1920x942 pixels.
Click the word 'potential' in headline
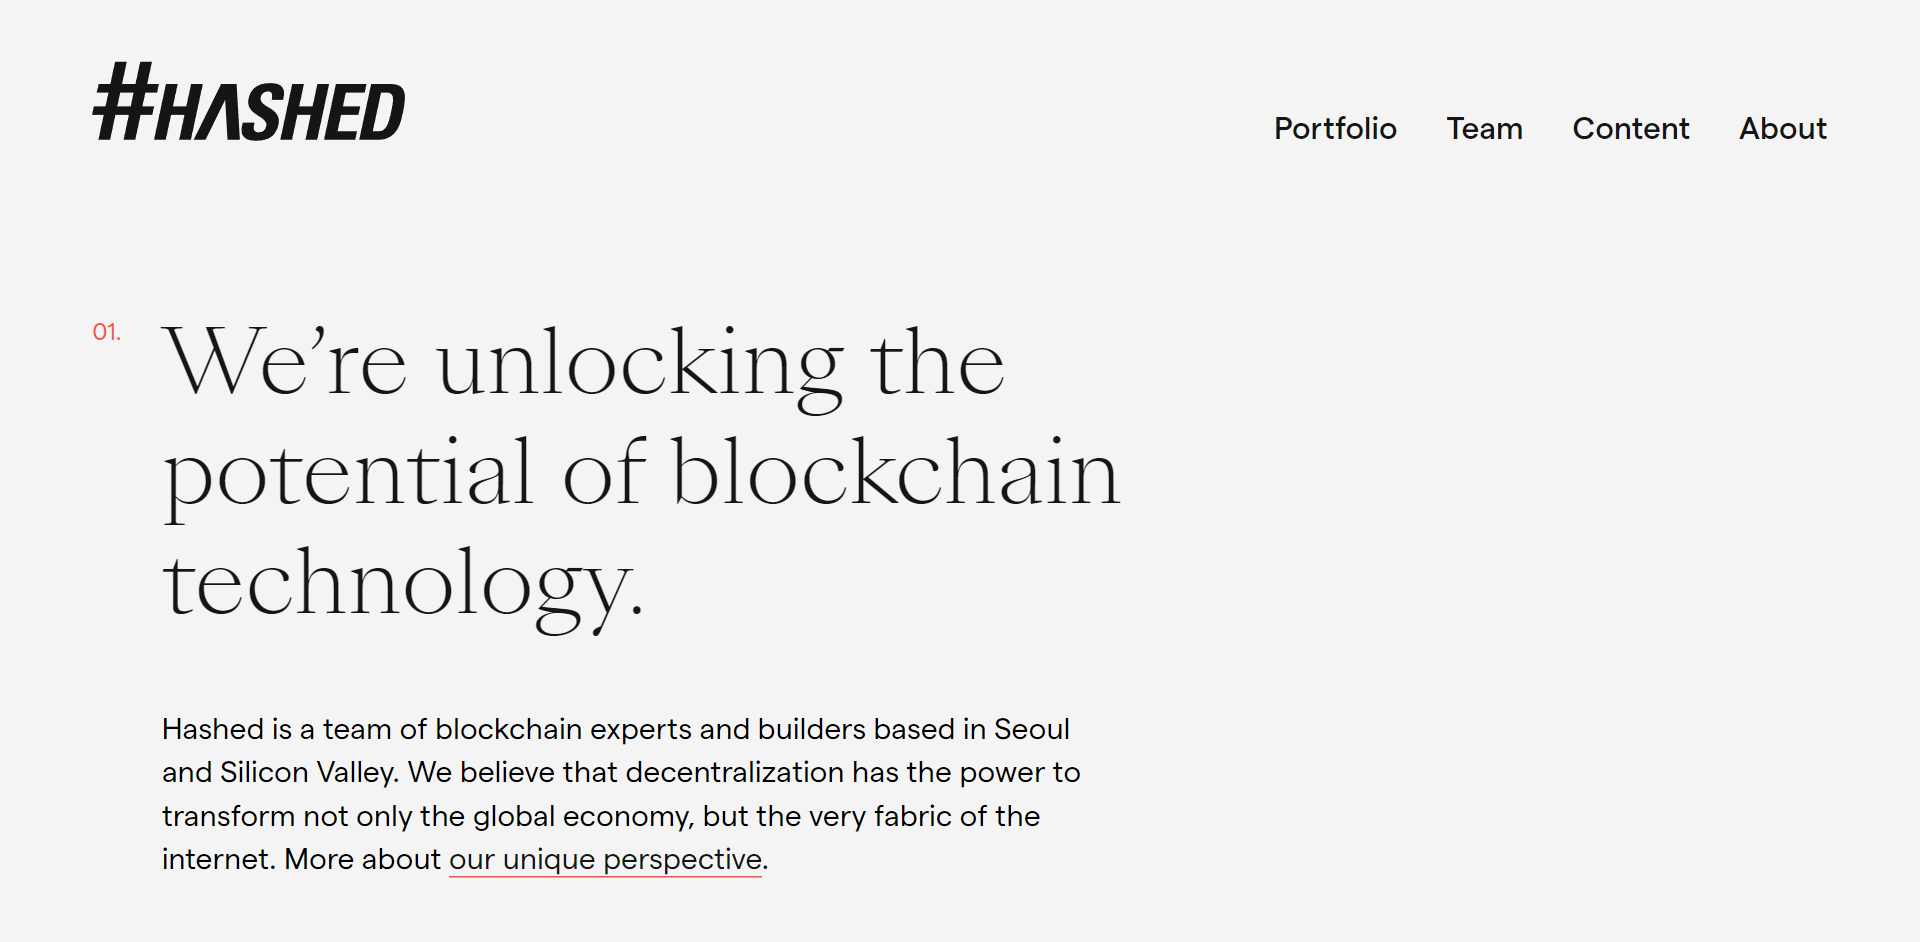(x=348, y=478)
